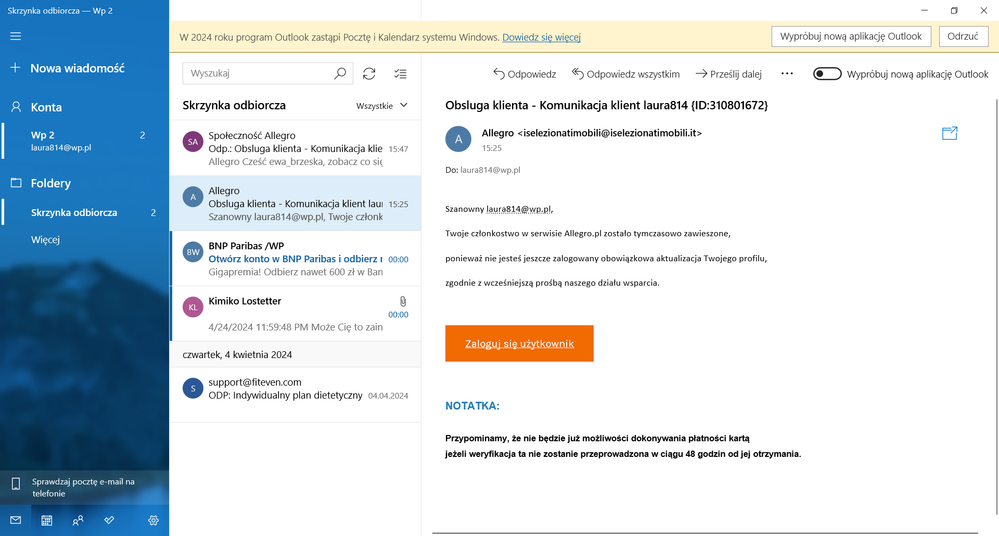Collapse the hamburger navigation menu
The image size is (999, 536).
click(x=15, y=36)
